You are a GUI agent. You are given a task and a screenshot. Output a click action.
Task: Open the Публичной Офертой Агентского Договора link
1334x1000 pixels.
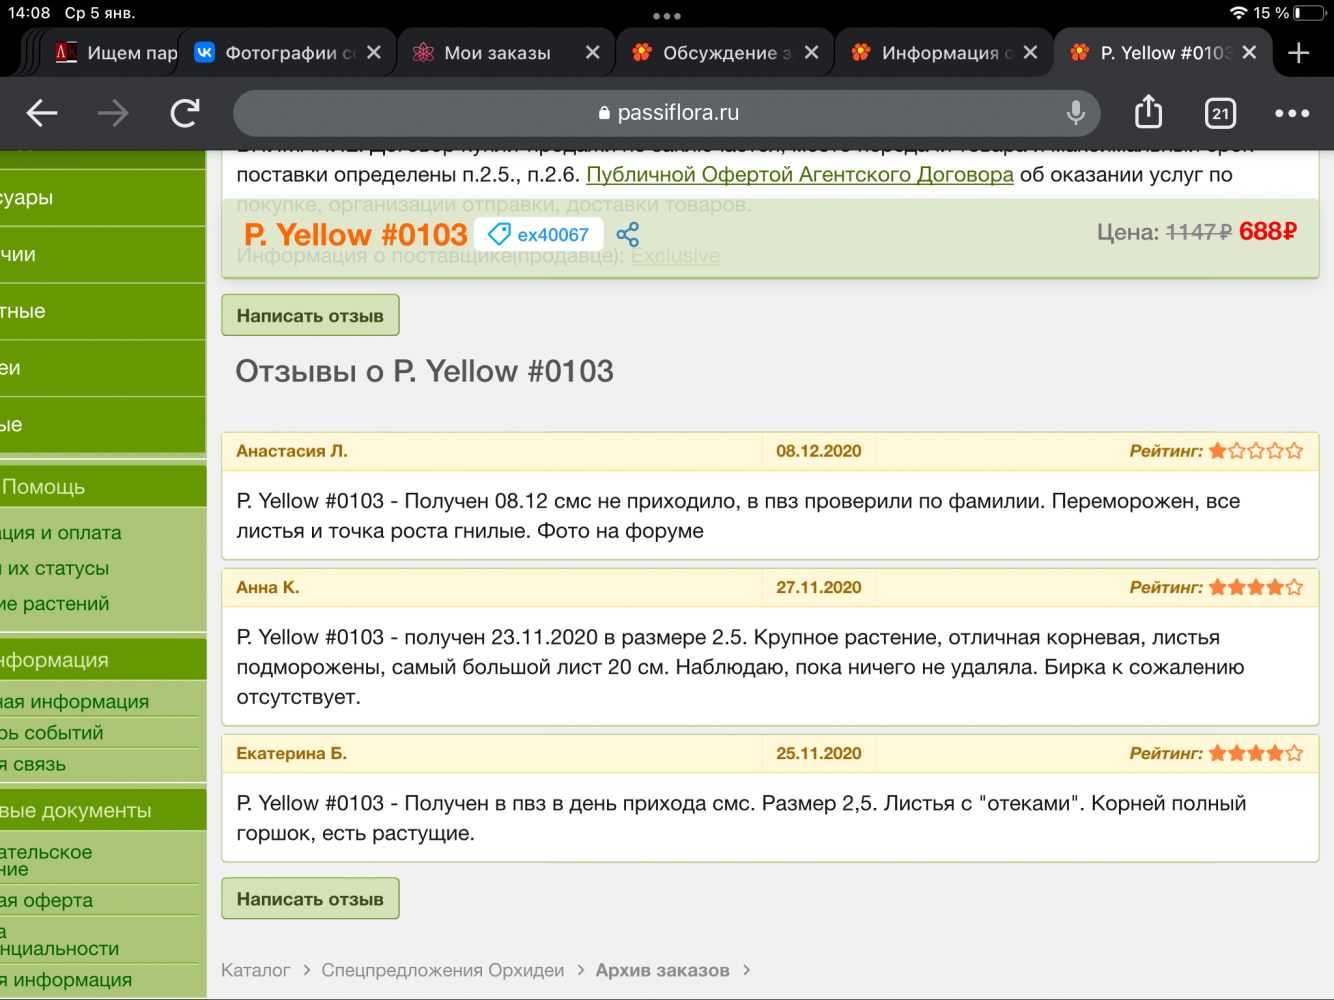799,175
